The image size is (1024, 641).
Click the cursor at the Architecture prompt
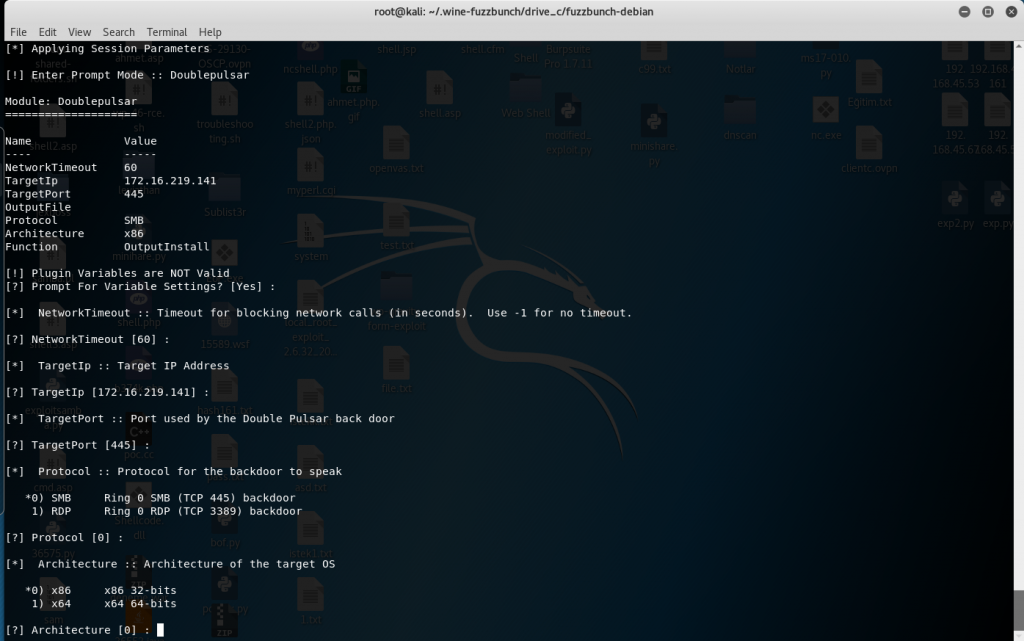(160, 630)
